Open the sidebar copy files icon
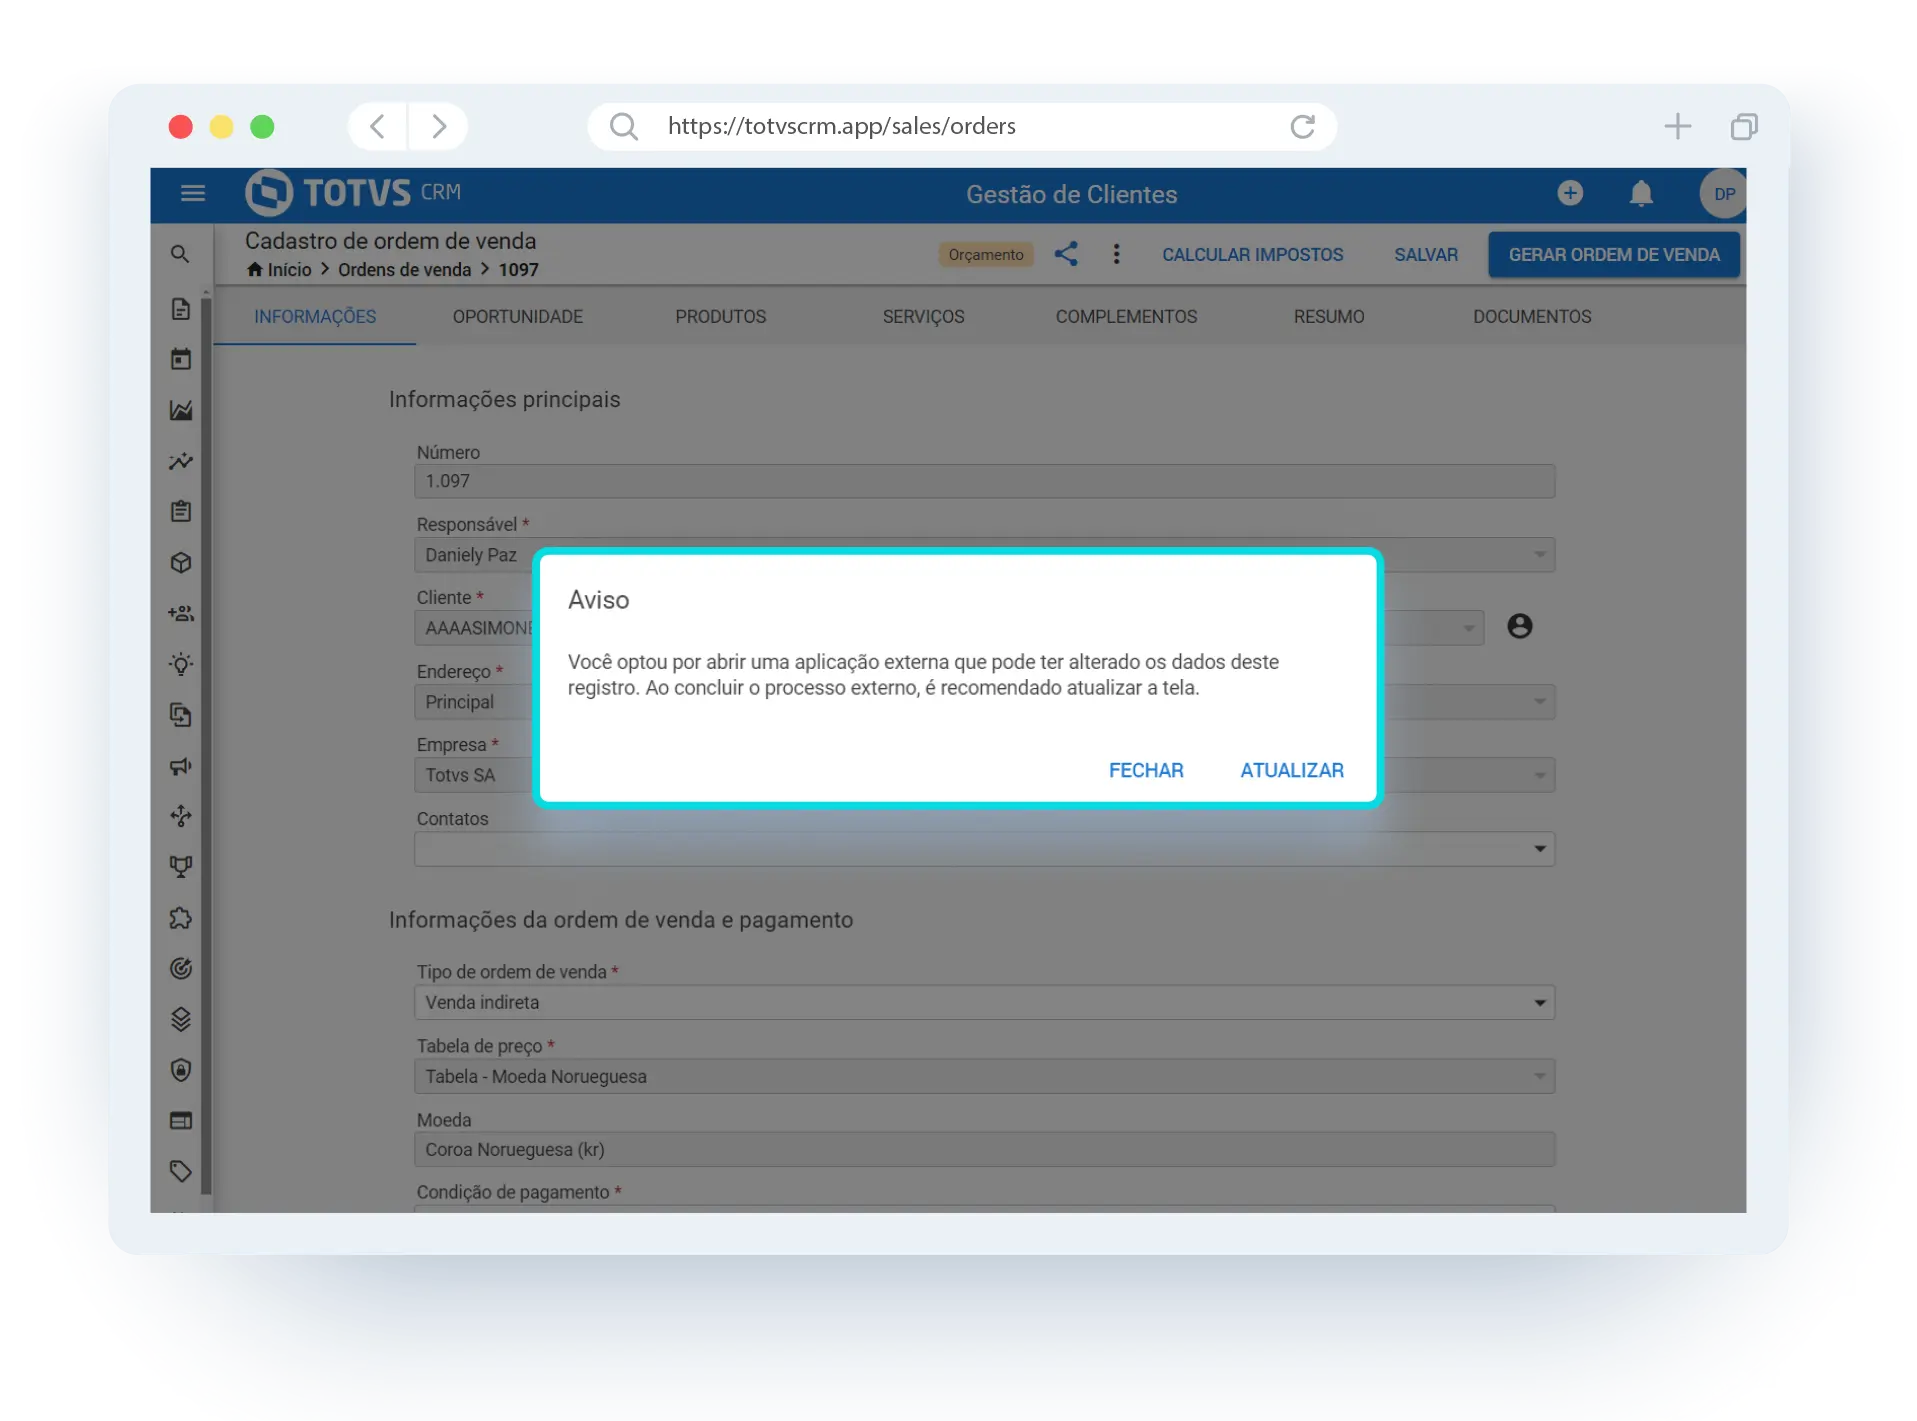 180,714
